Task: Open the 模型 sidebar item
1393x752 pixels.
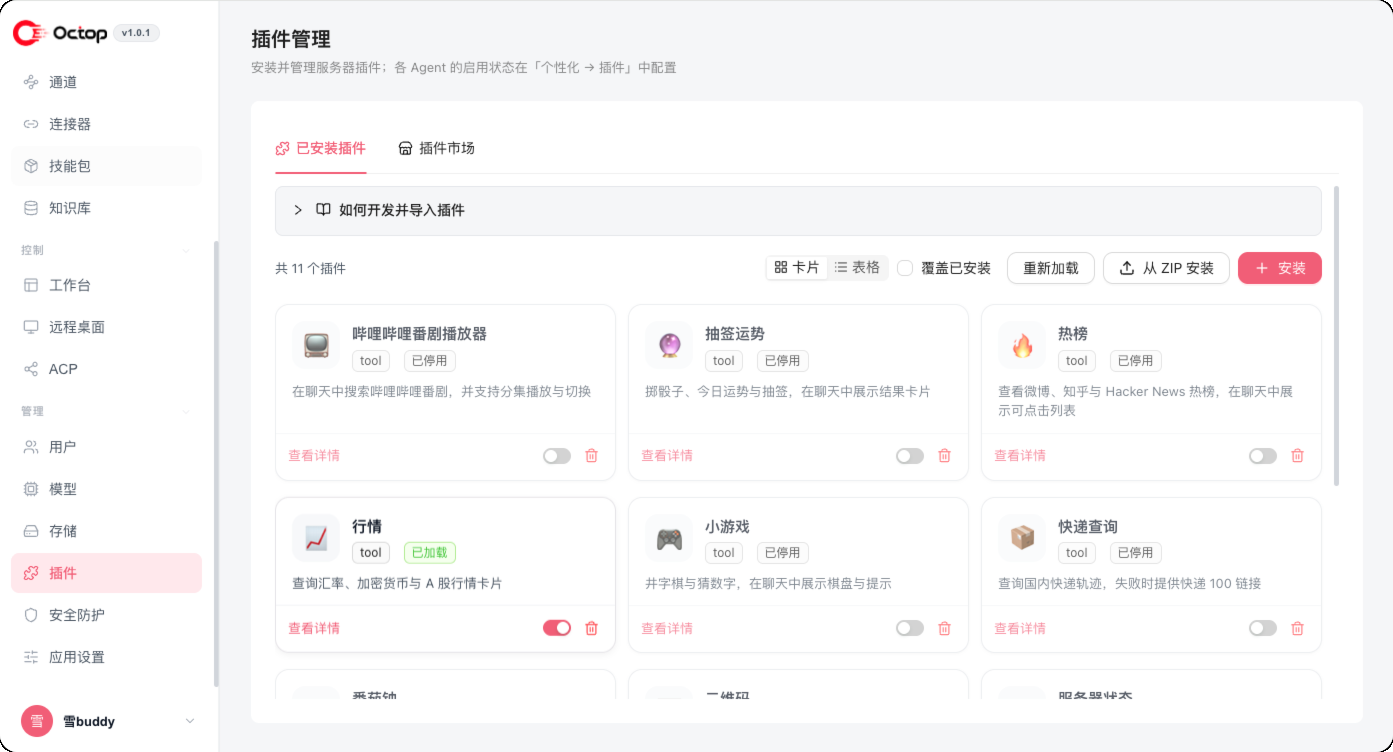Action: click(106, 489)
